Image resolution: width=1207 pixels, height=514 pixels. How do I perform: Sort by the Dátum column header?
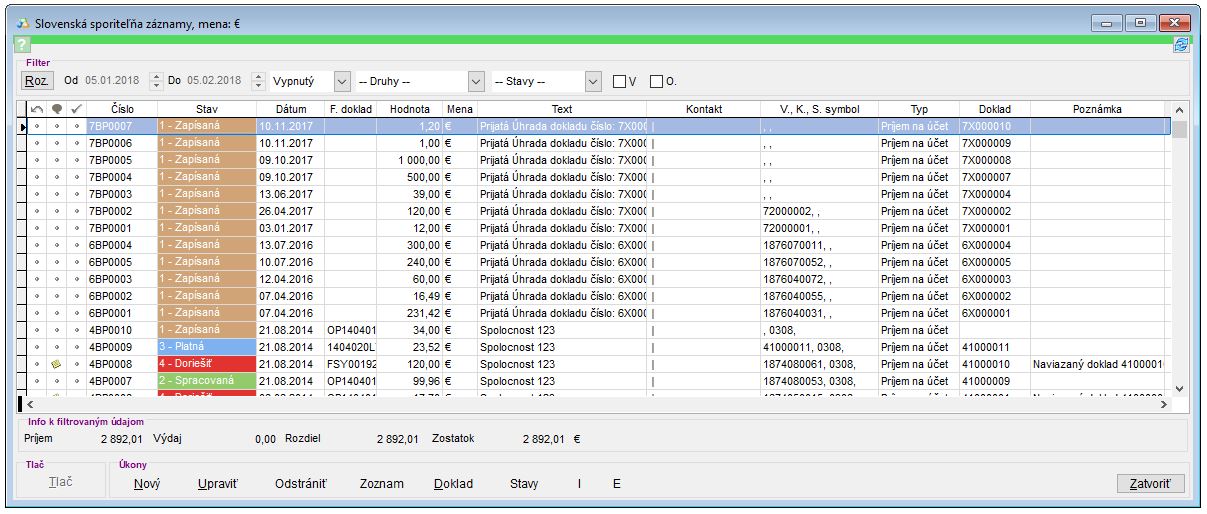tap(283, 109)
